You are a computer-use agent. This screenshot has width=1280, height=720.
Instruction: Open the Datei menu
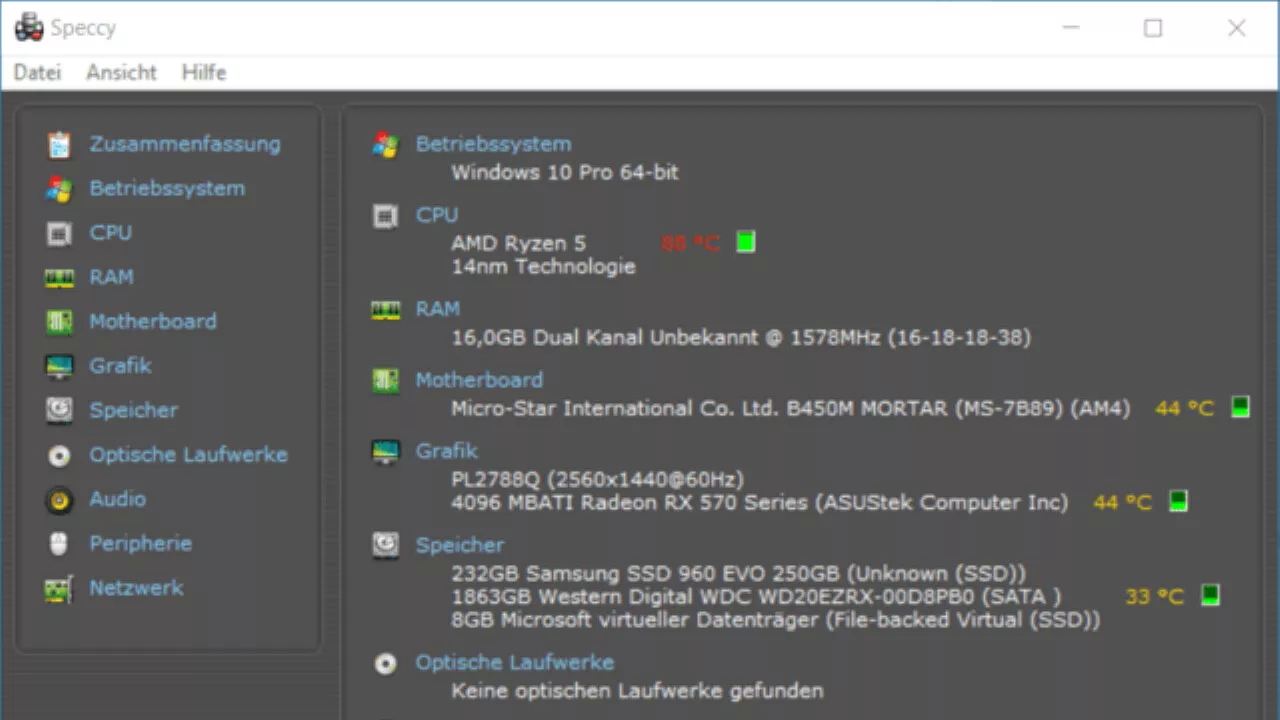pyautogui.click(x=37, y=72)
